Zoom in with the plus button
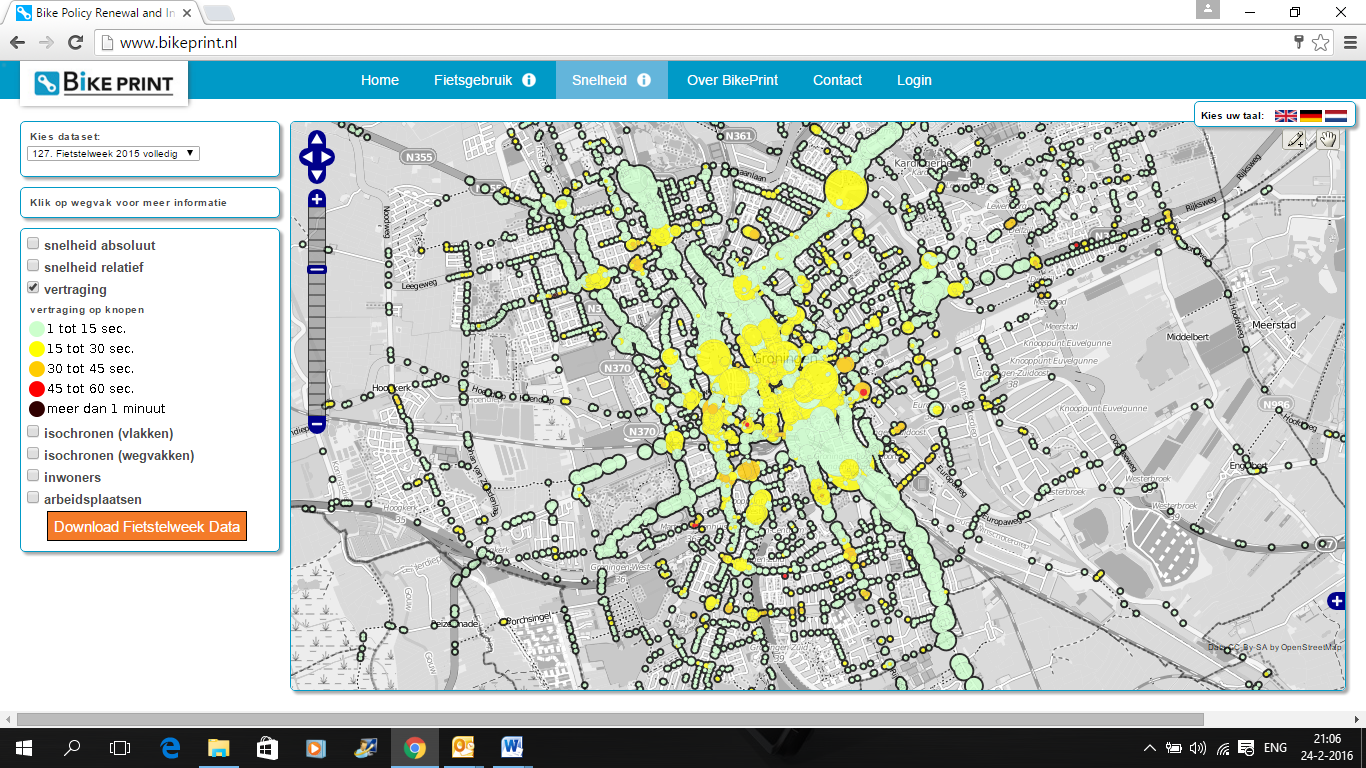This screenshot has height=768, width=1366. (317, 199)
